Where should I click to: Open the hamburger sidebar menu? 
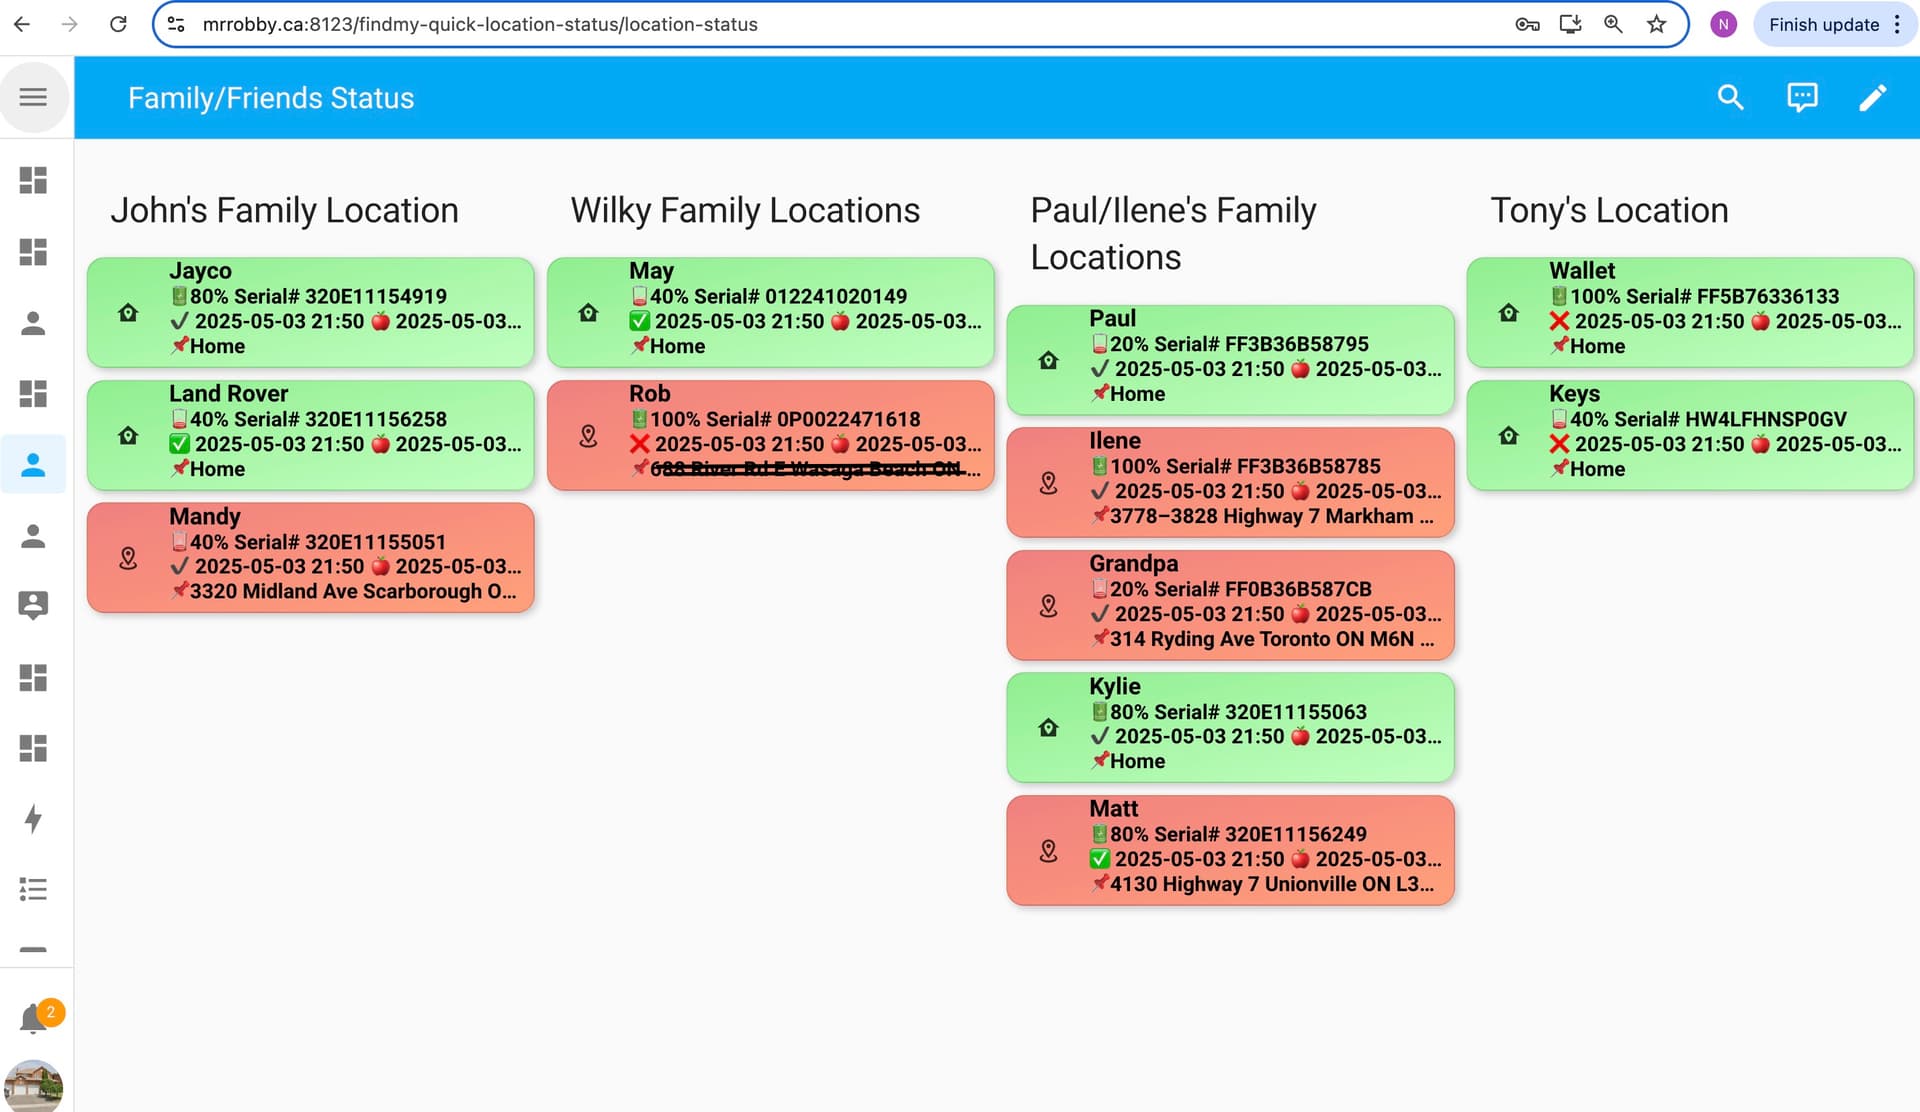33,97
